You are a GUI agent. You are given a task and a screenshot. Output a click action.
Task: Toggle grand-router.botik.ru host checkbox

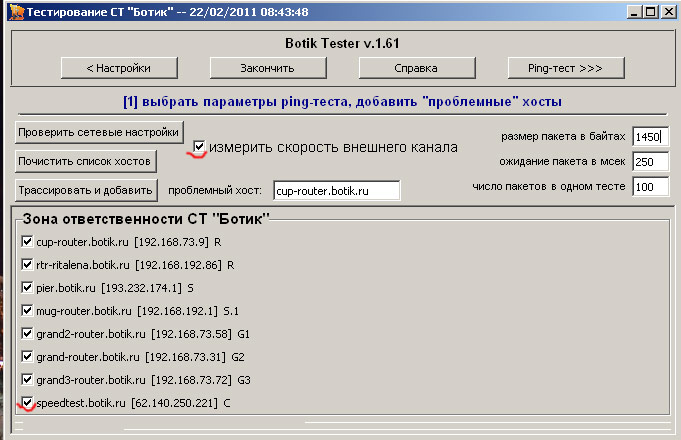[x=27, y=356]
